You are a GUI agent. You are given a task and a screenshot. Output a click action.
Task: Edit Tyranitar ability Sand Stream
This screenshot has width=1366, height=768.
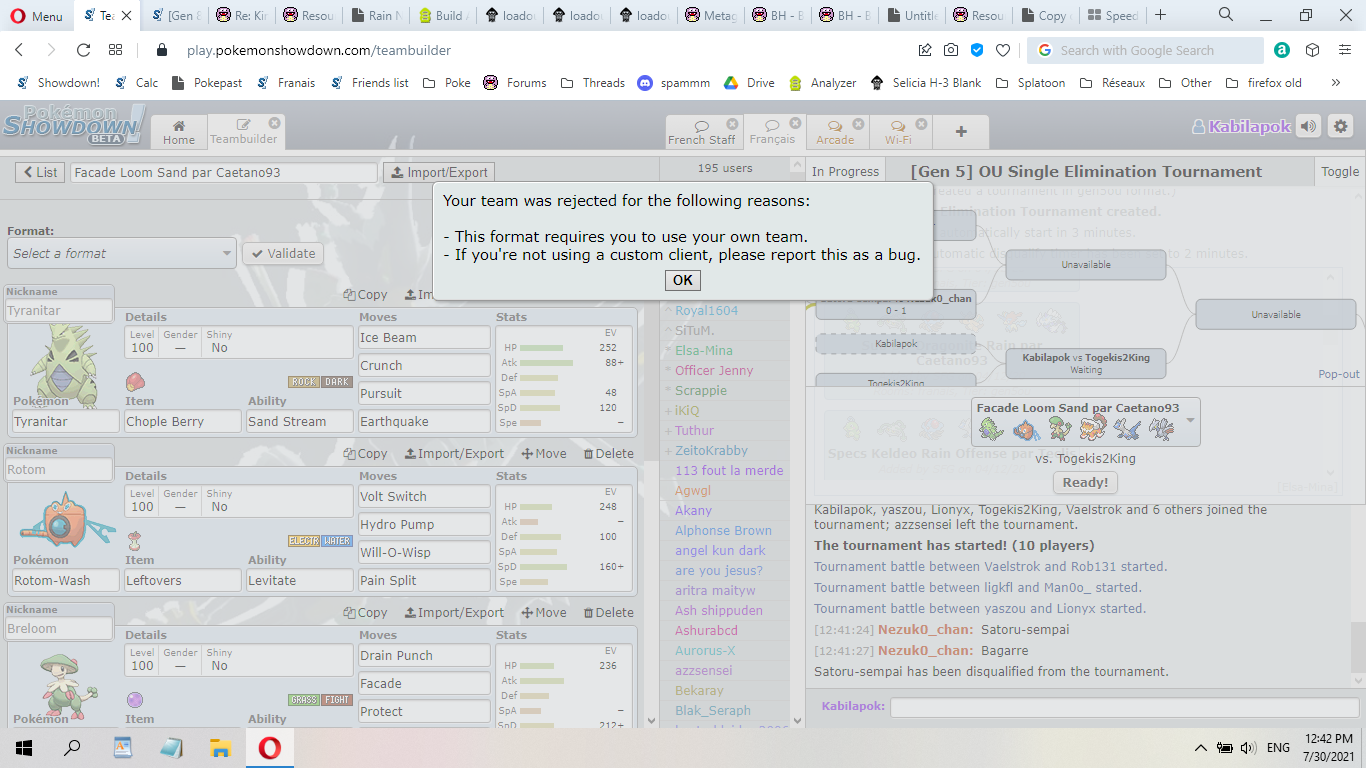pyautogui.click(x=300, y=421)
